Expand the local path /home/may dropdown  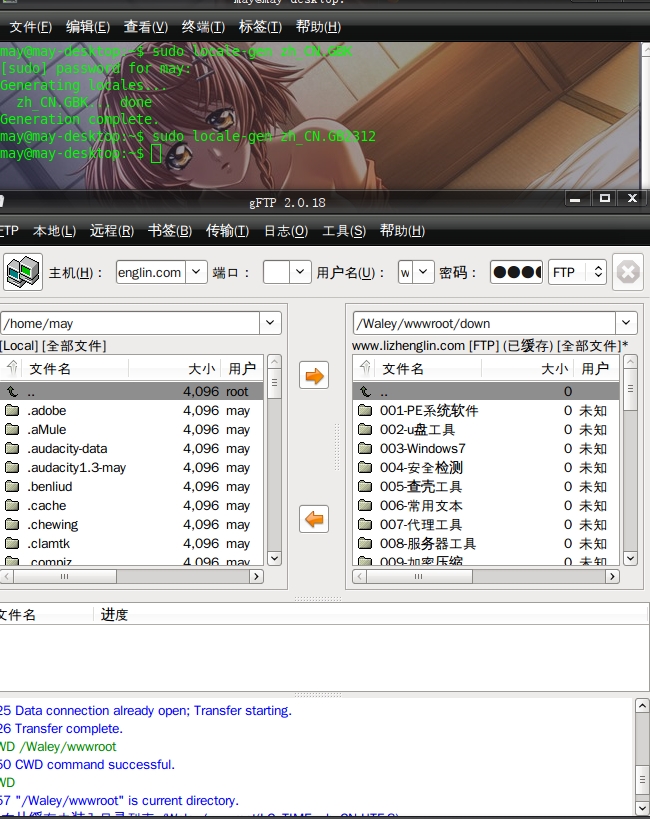(270, 323)
